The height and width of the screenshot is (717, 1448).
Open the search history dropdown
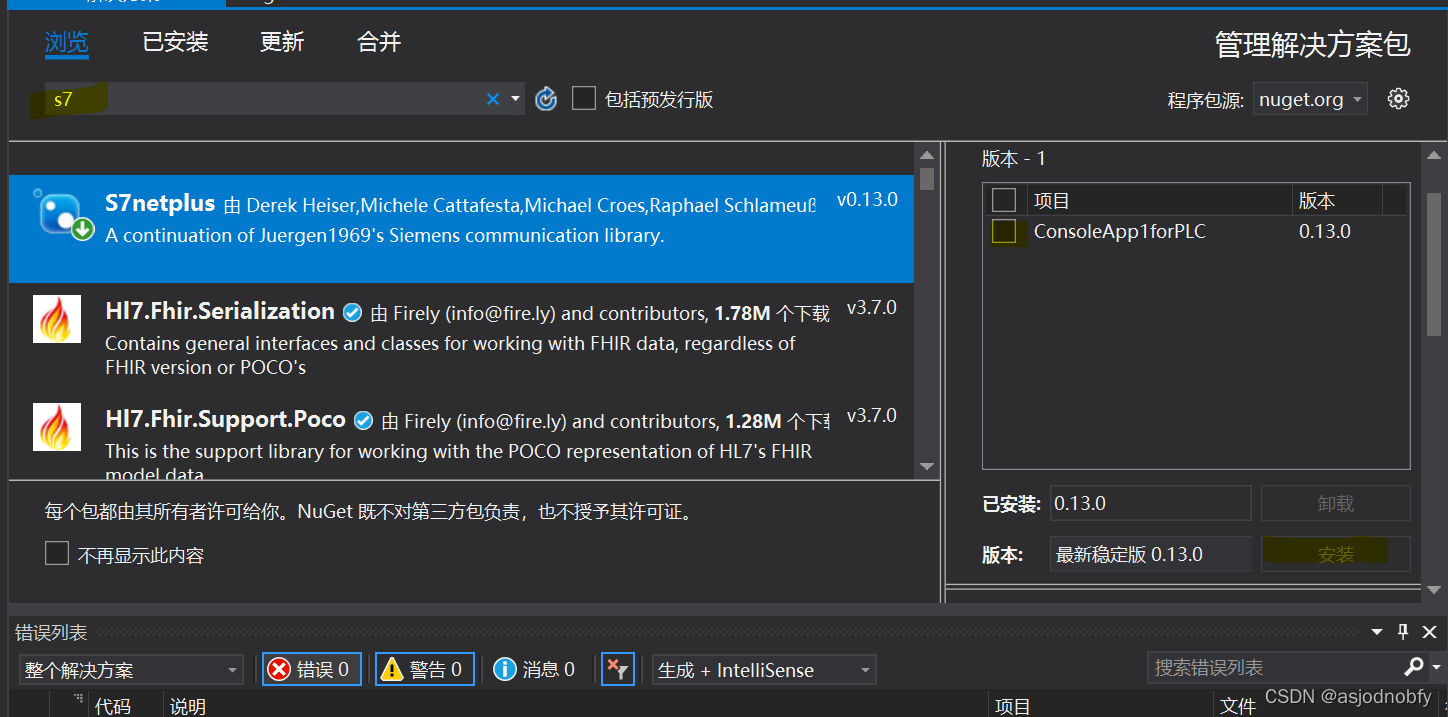516,99
